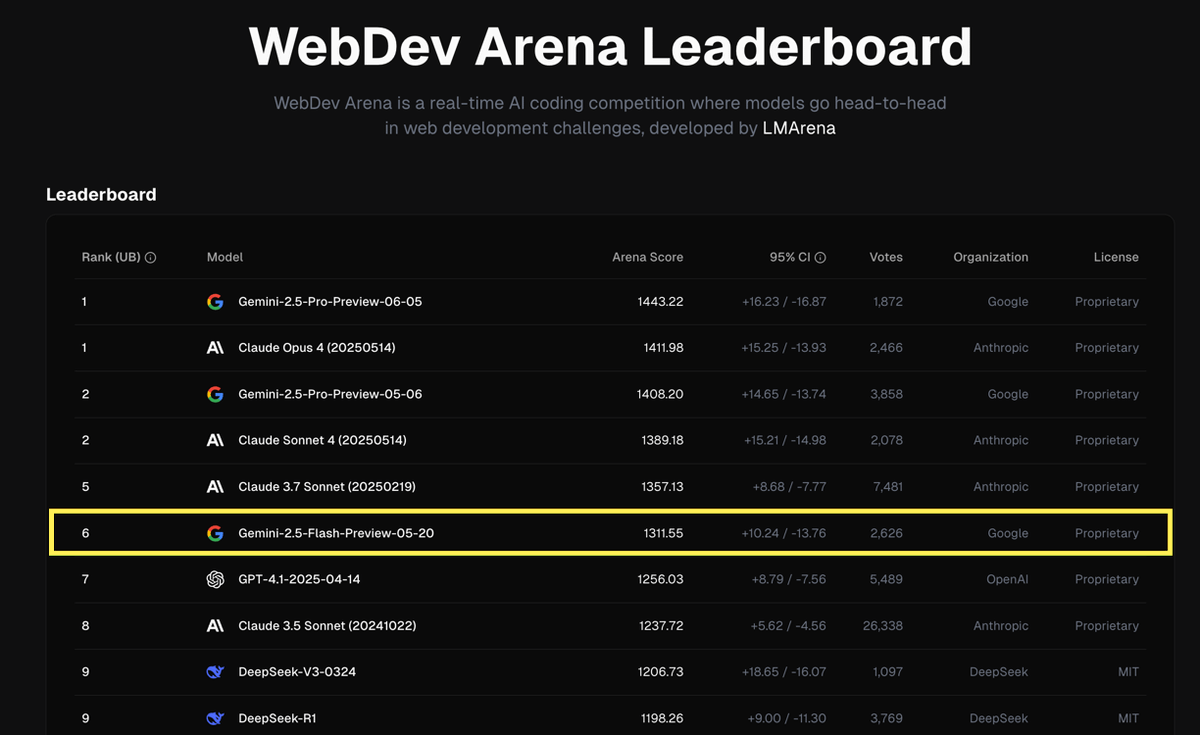1200x735 pixels.
Task: Click the 1311.55 arena score value
Action: [663, 533]
